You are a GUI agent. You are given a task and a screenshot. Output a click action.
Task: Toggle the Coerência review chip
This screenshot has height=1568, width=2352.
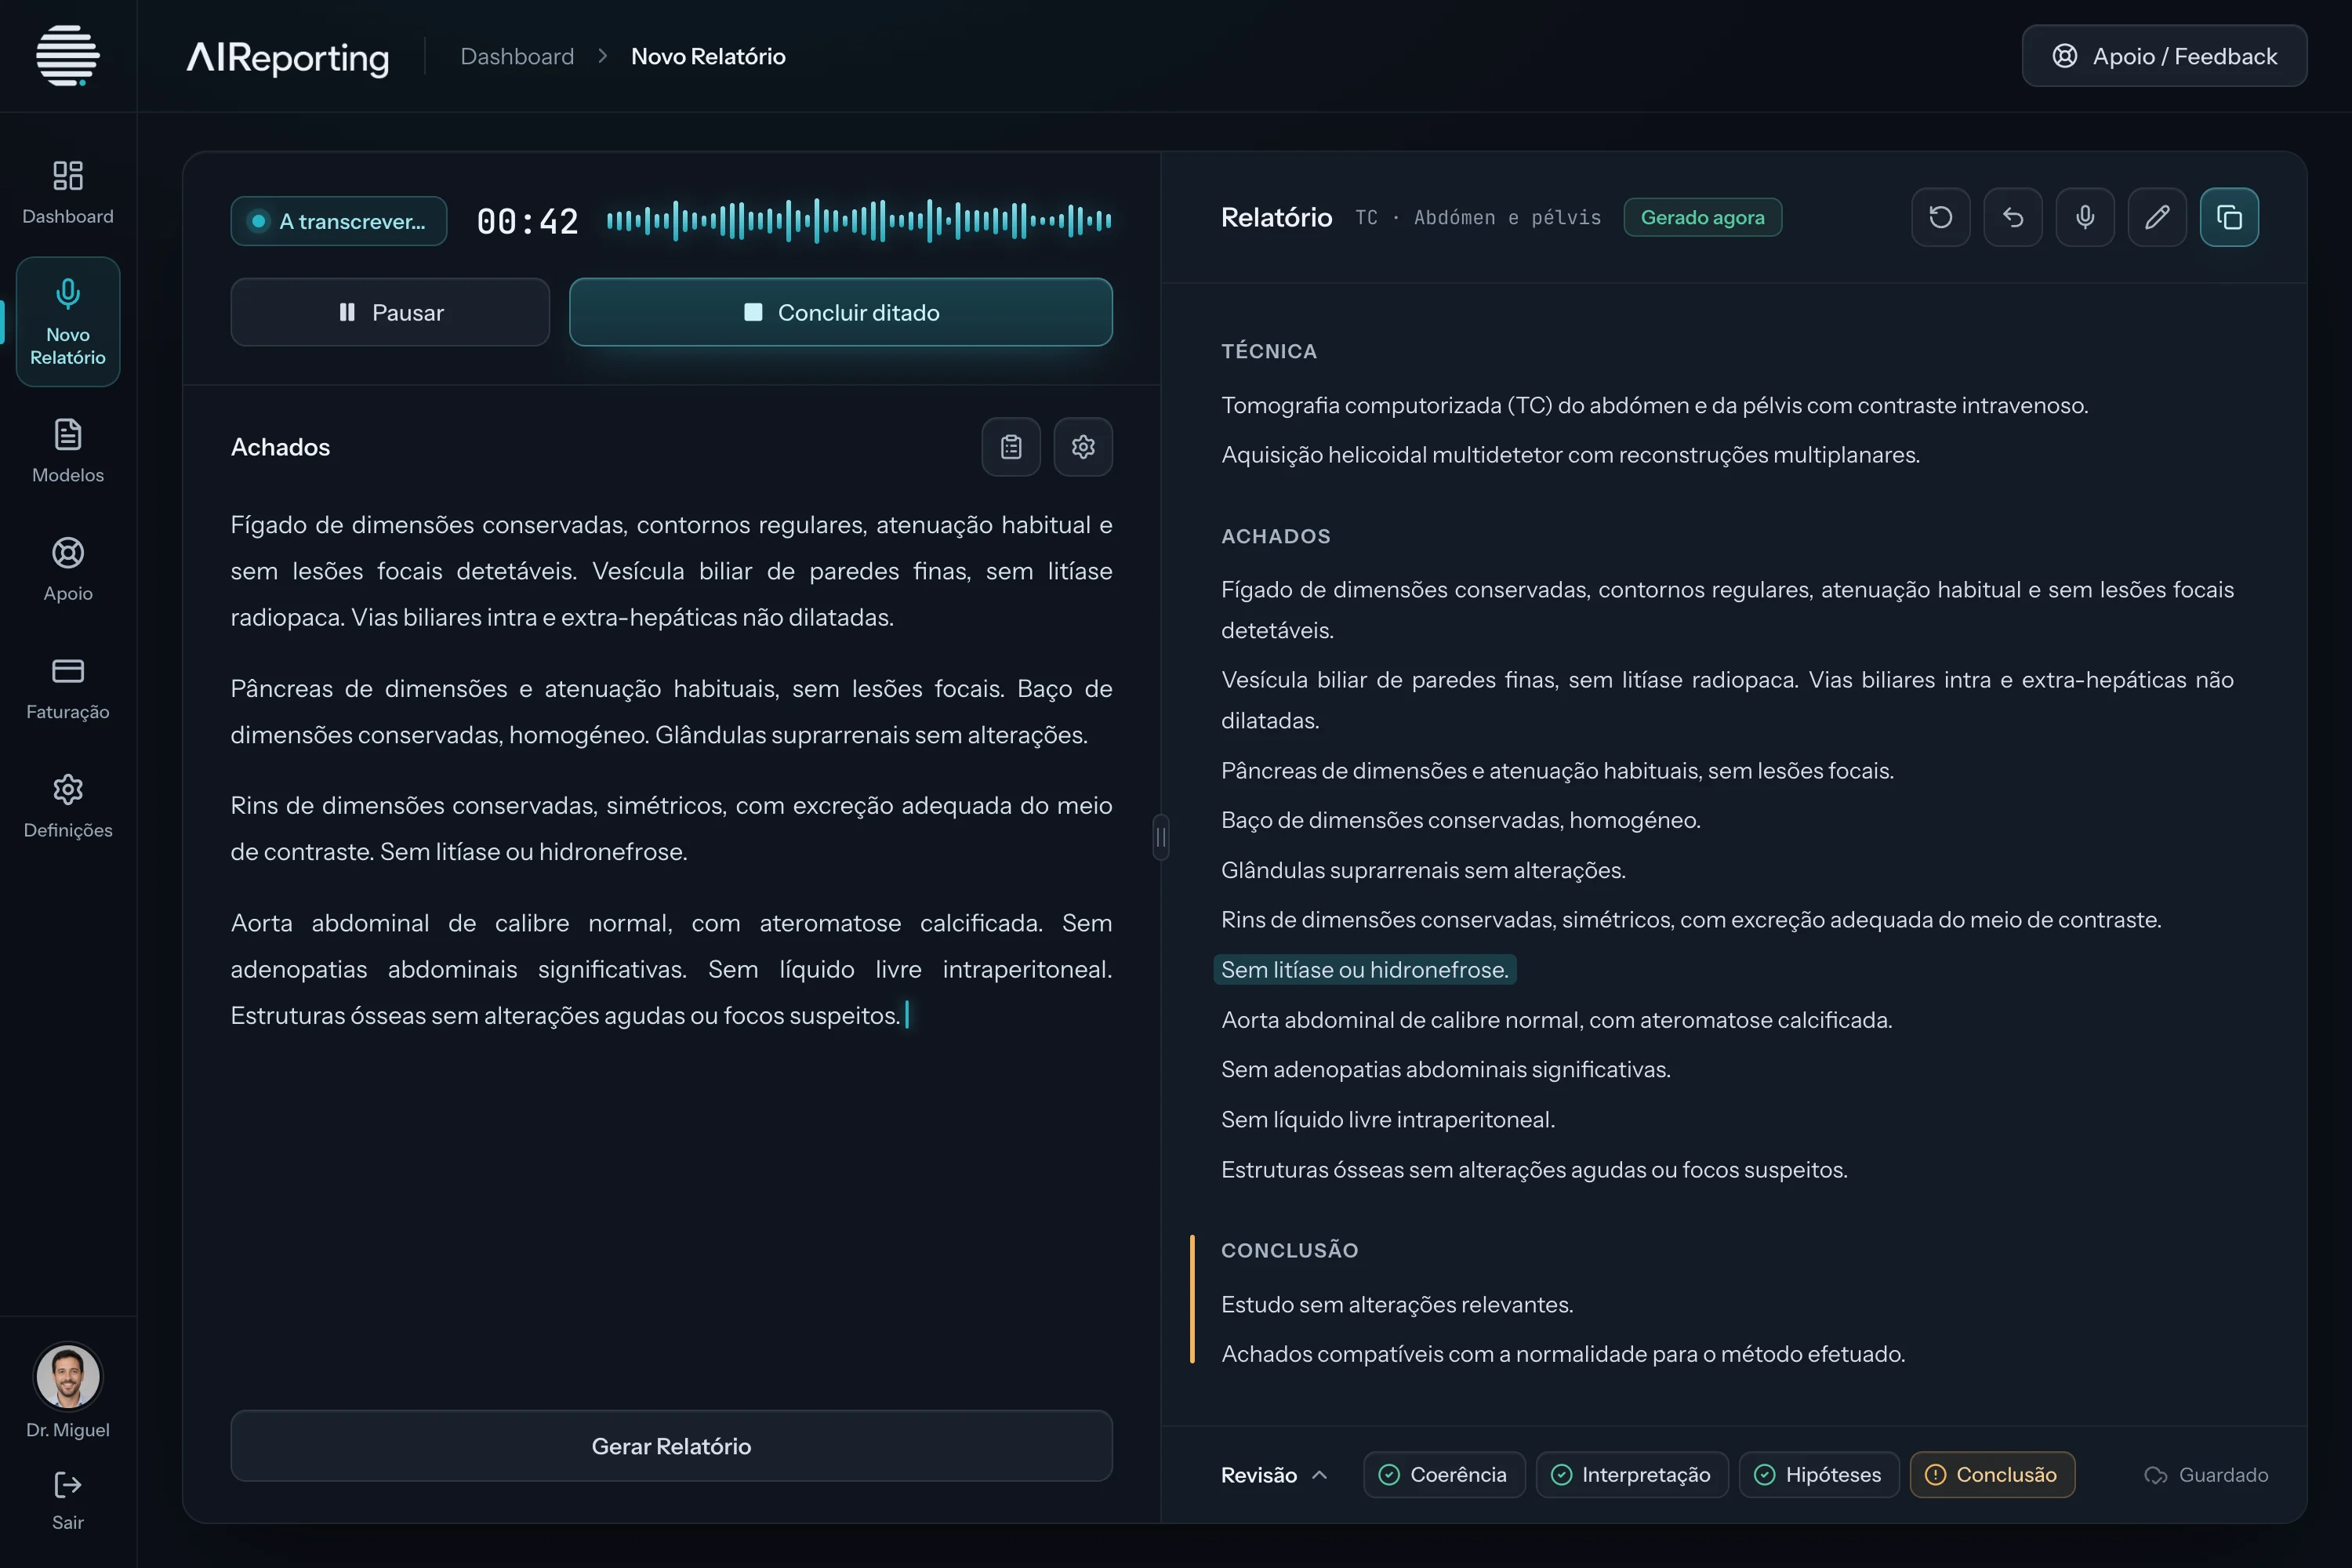tap(1443, 1475)
